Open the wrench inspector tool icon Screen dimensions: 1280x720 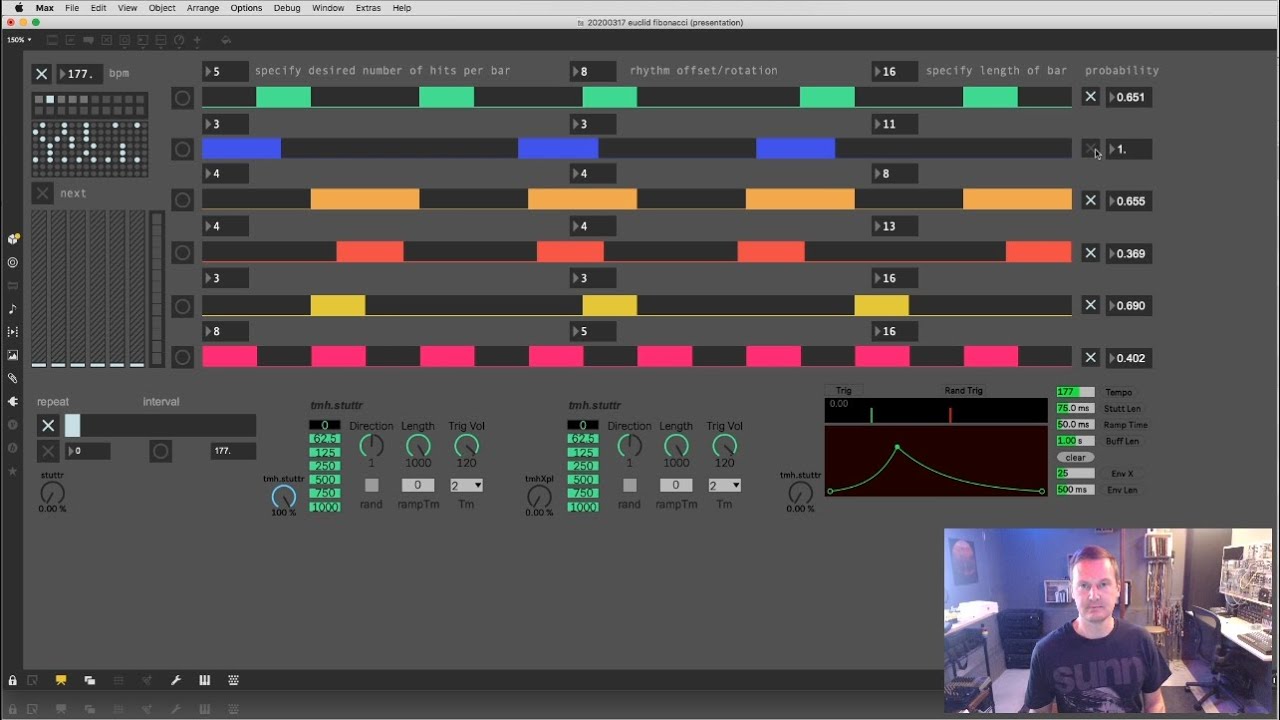pyautogui.click(x=176, y=681)
